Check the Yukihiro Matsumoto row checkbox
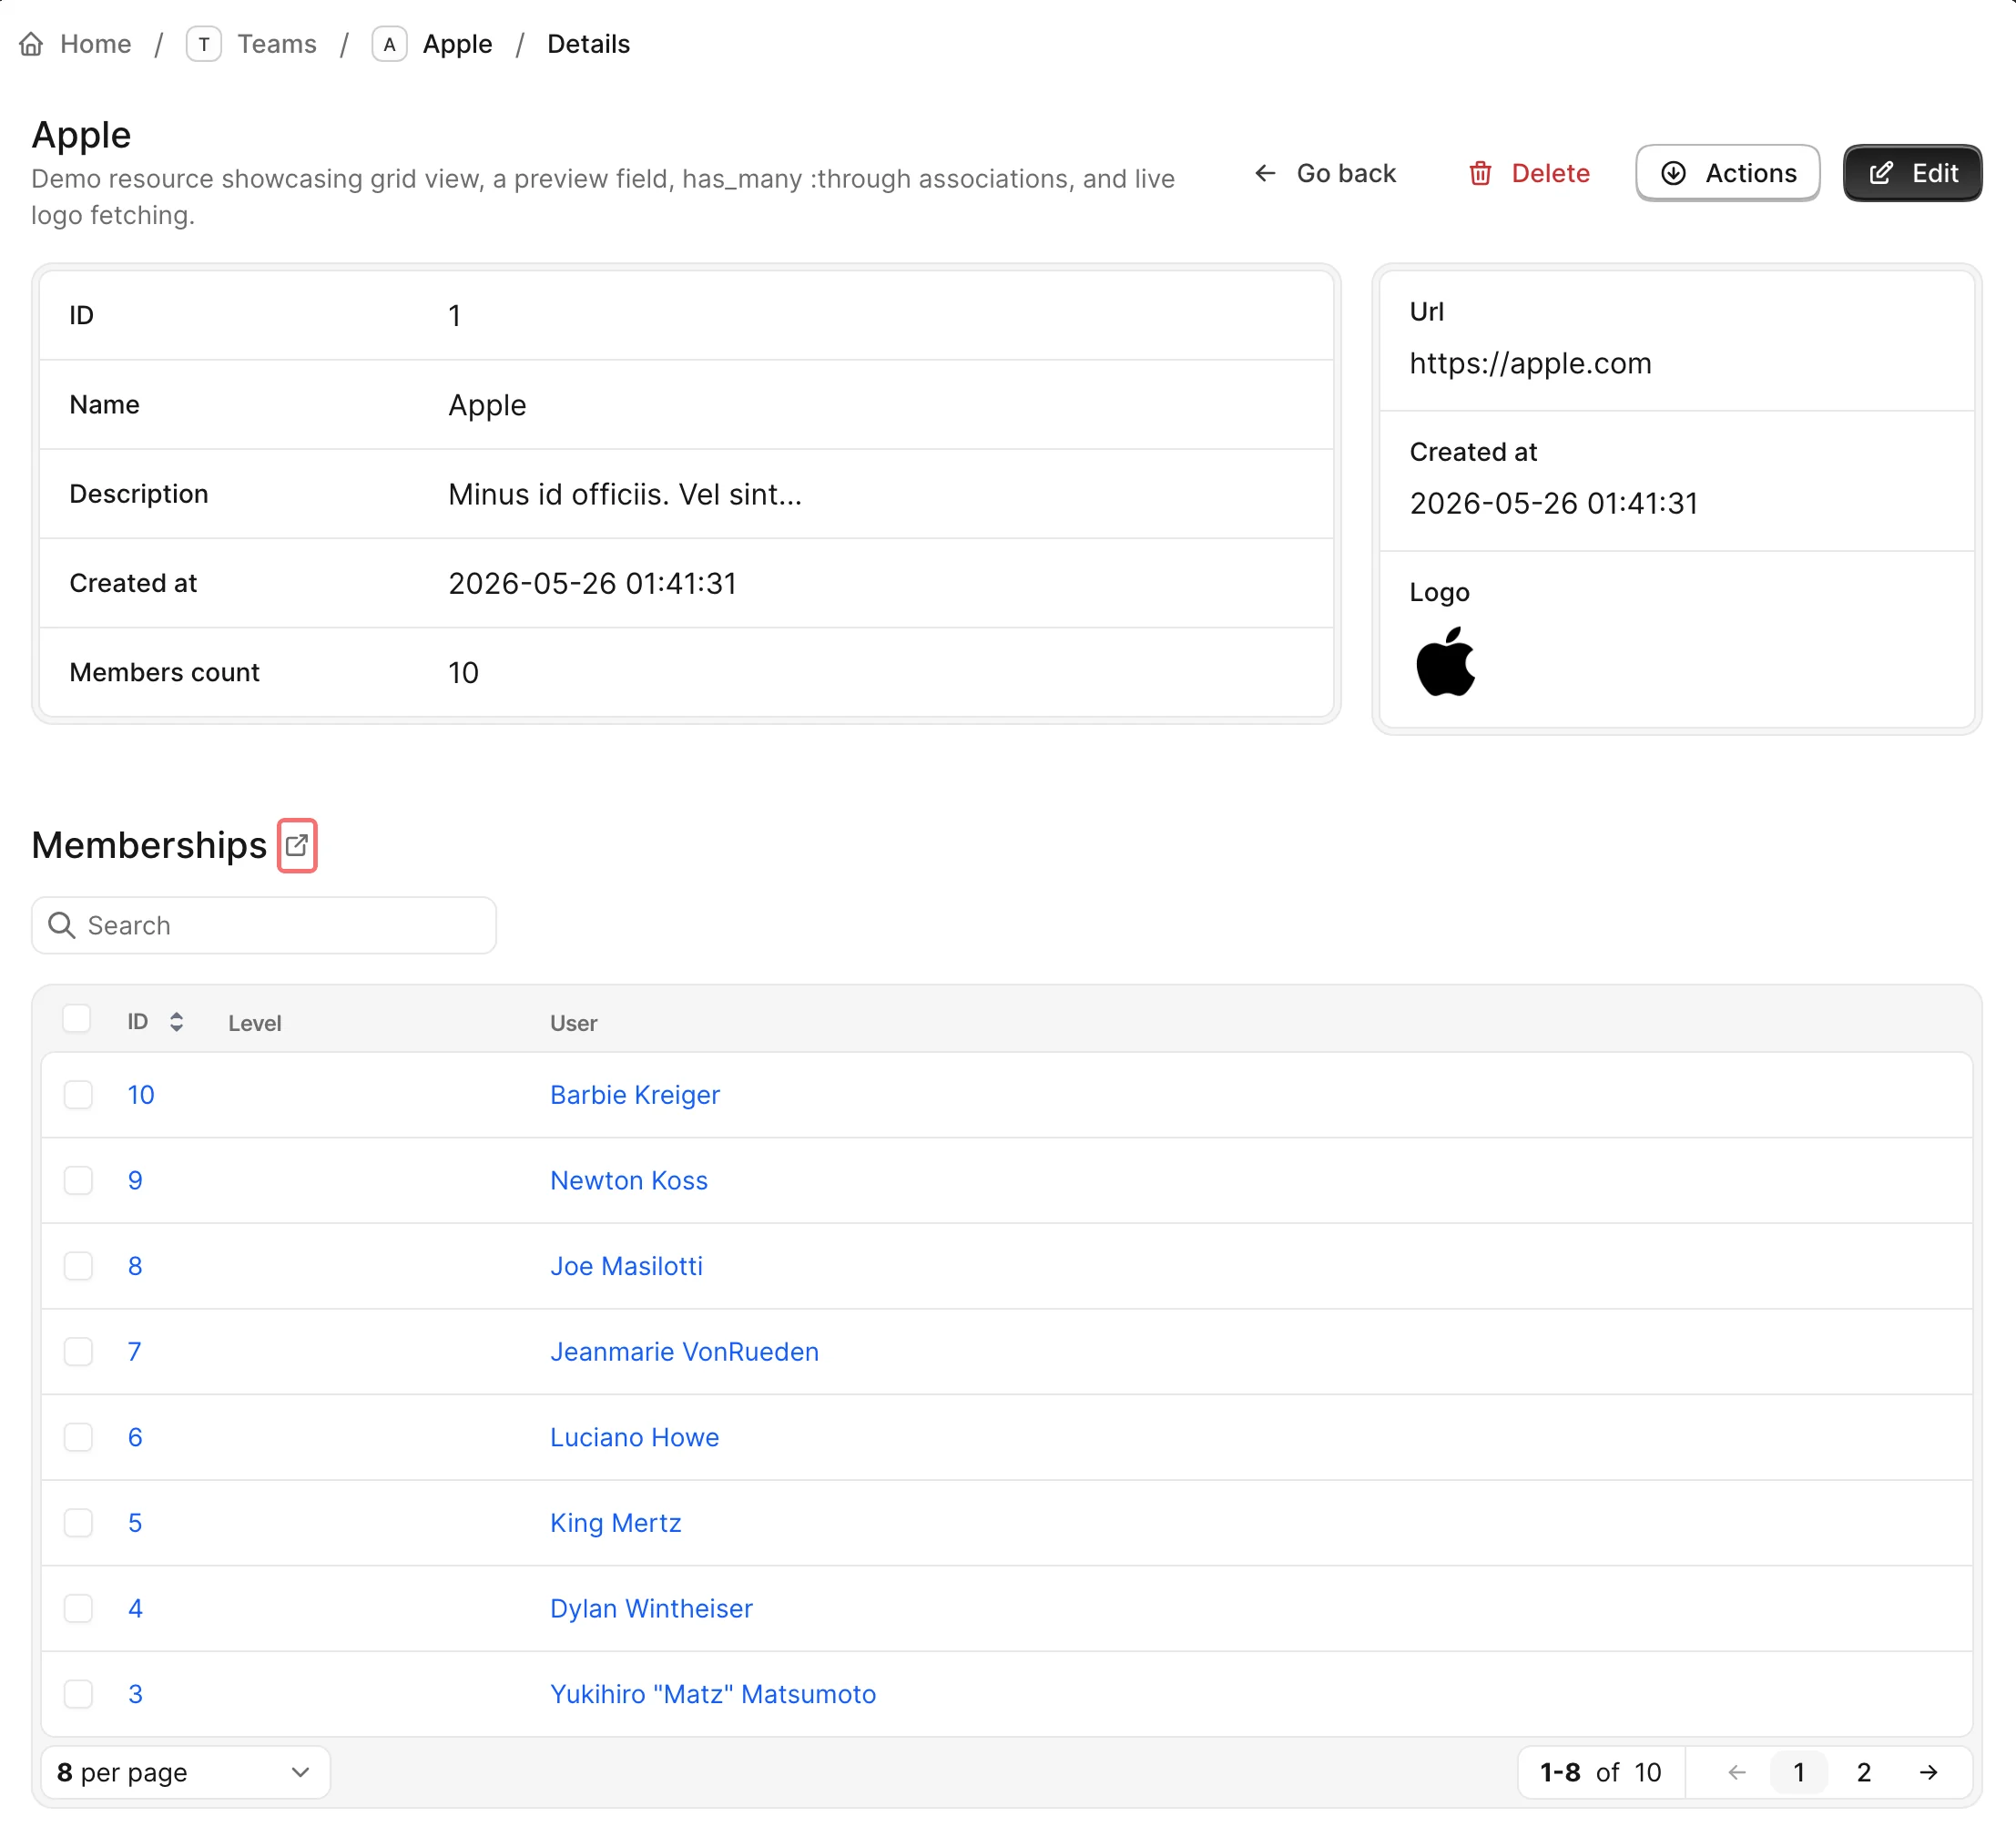The image size is (2016, 1827). 78,1694
